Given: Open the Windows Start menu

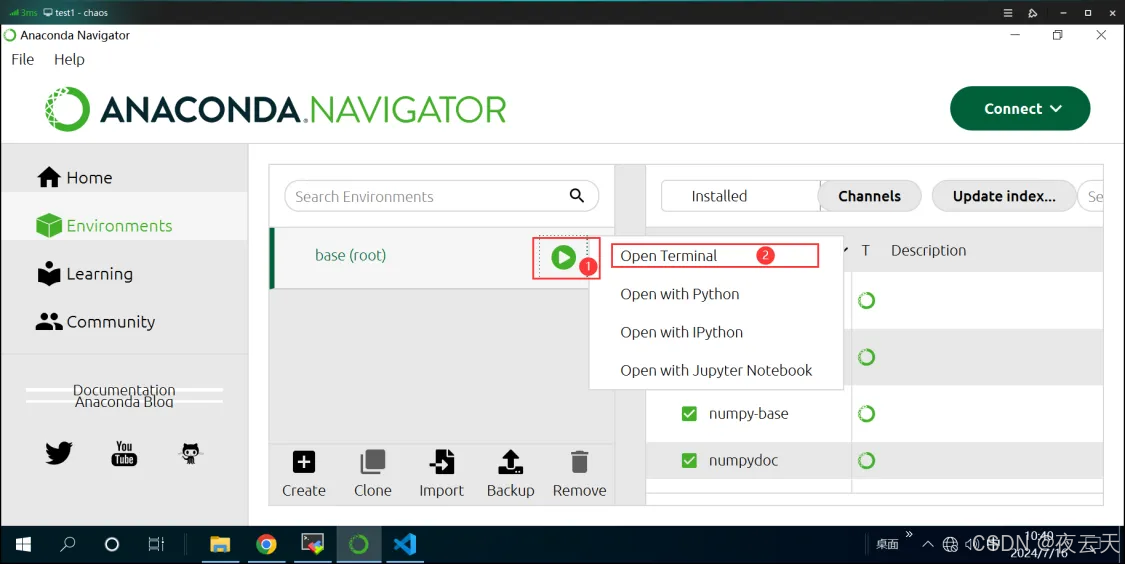Looking at the screenshot, I should pos(23,545).
